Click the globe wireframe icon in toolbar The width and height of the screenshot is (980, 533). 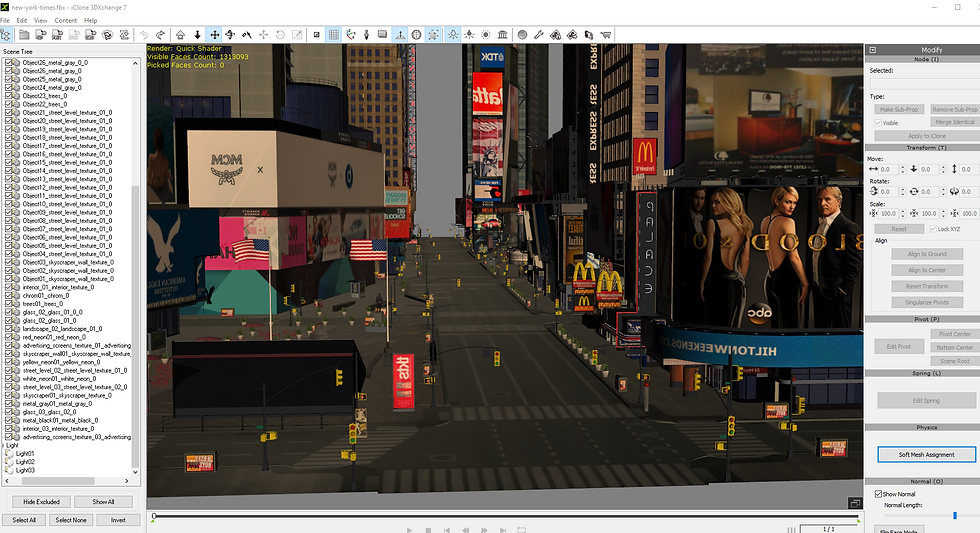coord(416,35)
